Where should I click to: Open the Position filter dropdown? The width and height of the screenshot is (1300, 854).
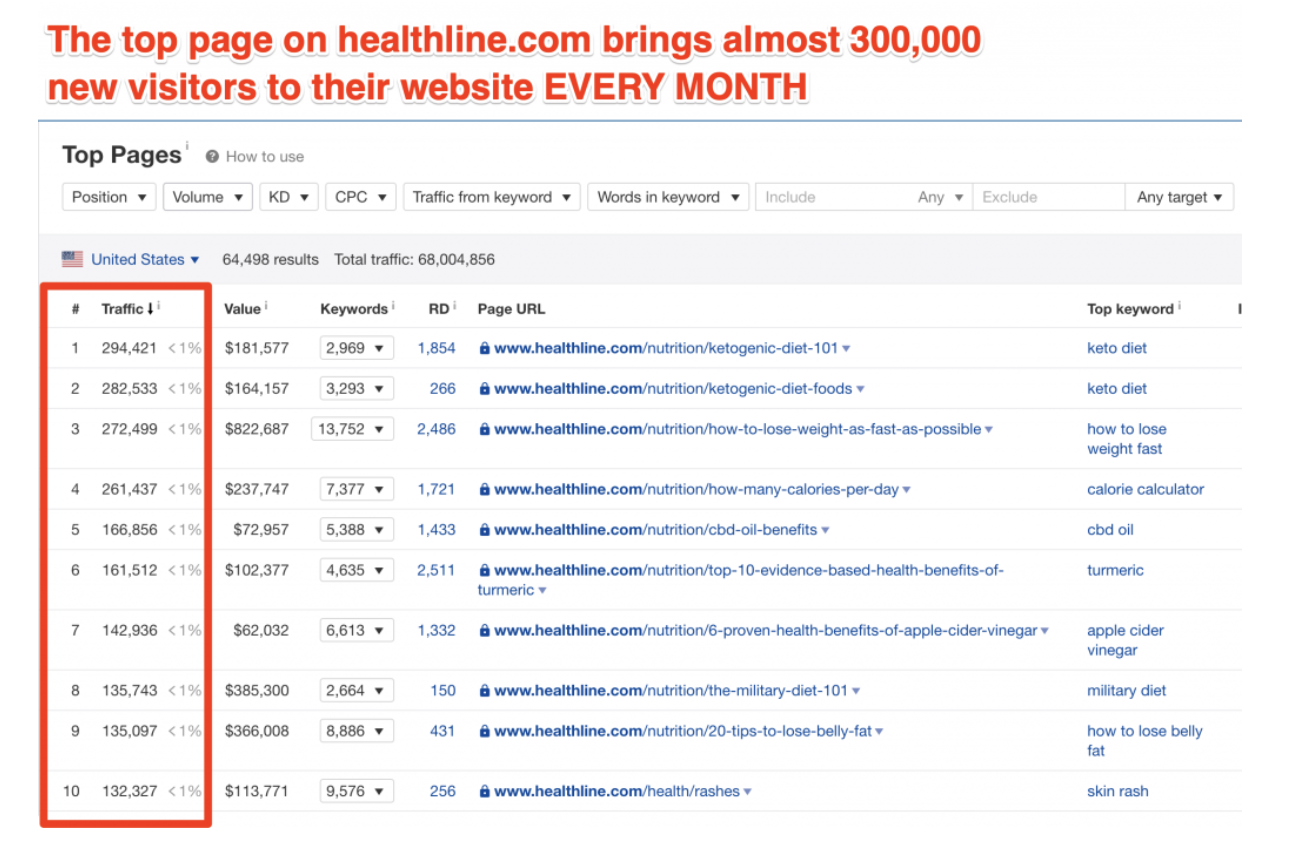[109, 197]
